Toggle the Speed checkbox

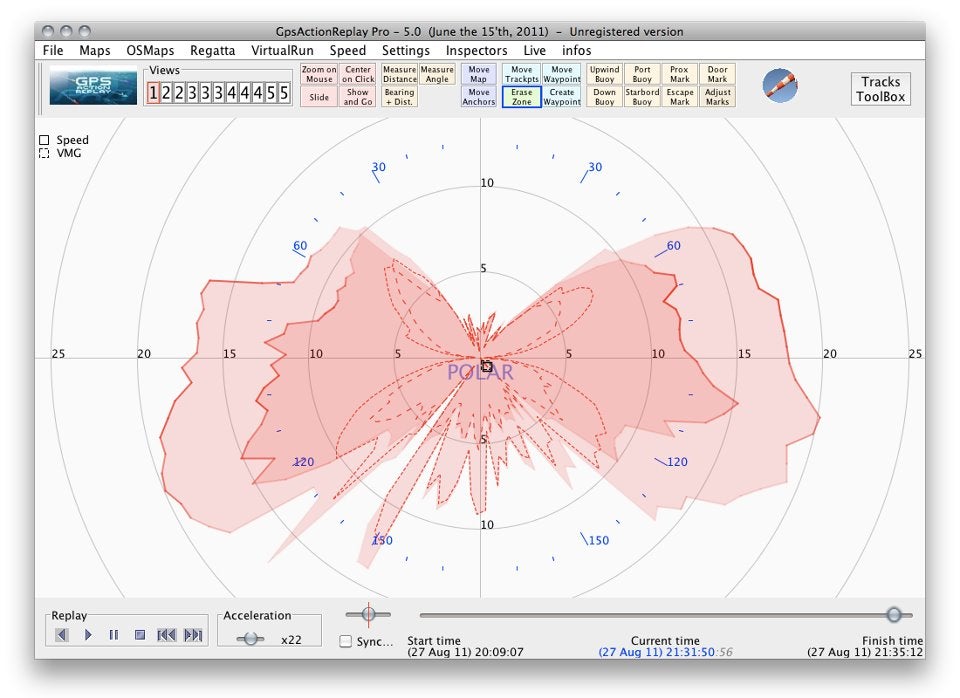(x=44, y=140)
